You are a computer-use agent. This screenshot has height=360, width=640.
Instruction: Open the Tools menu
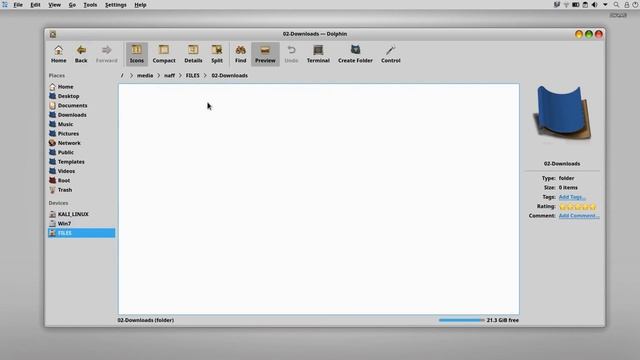(x=90, y=5)
